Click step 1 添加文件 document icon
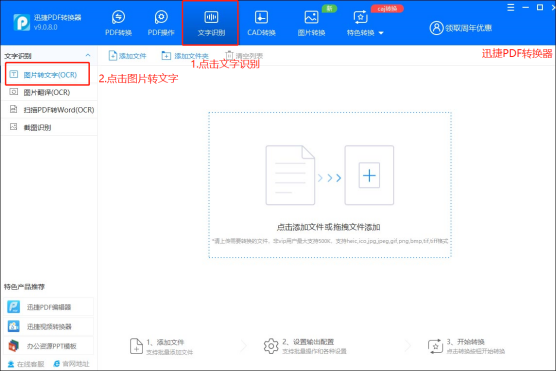This screenshot has height=371, width=557. pos(136,346)
